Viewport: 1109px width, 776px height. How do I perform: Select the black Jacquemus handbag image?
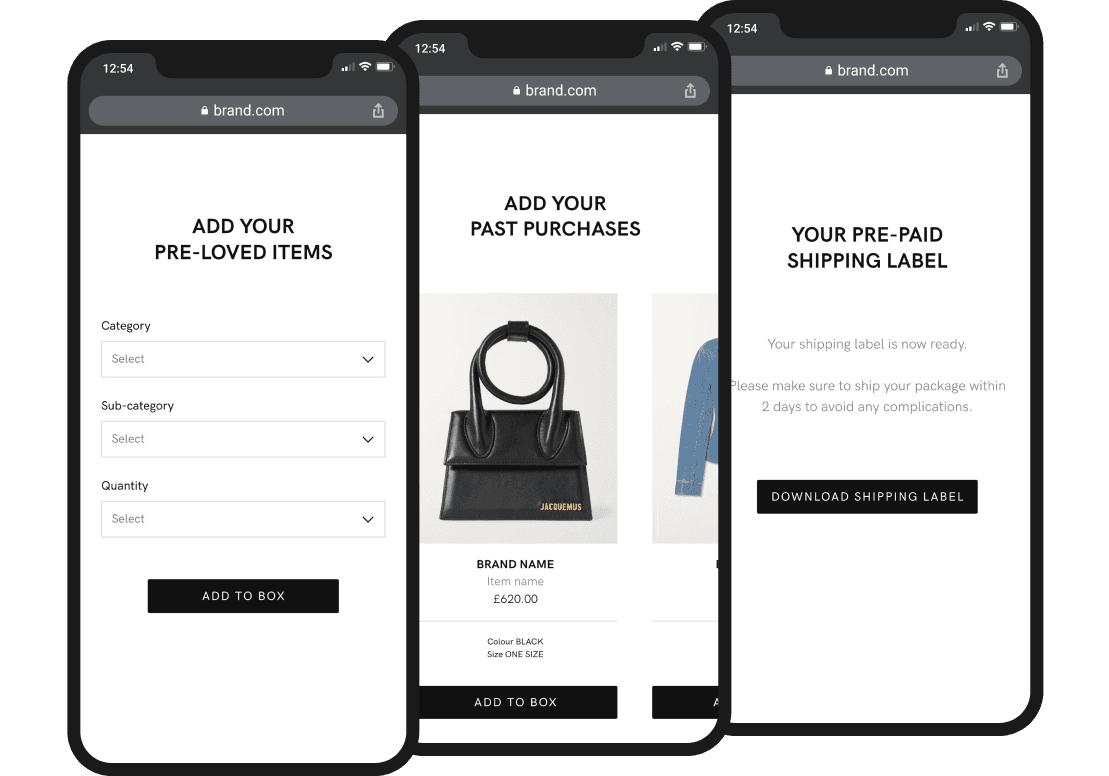[518, 419]
